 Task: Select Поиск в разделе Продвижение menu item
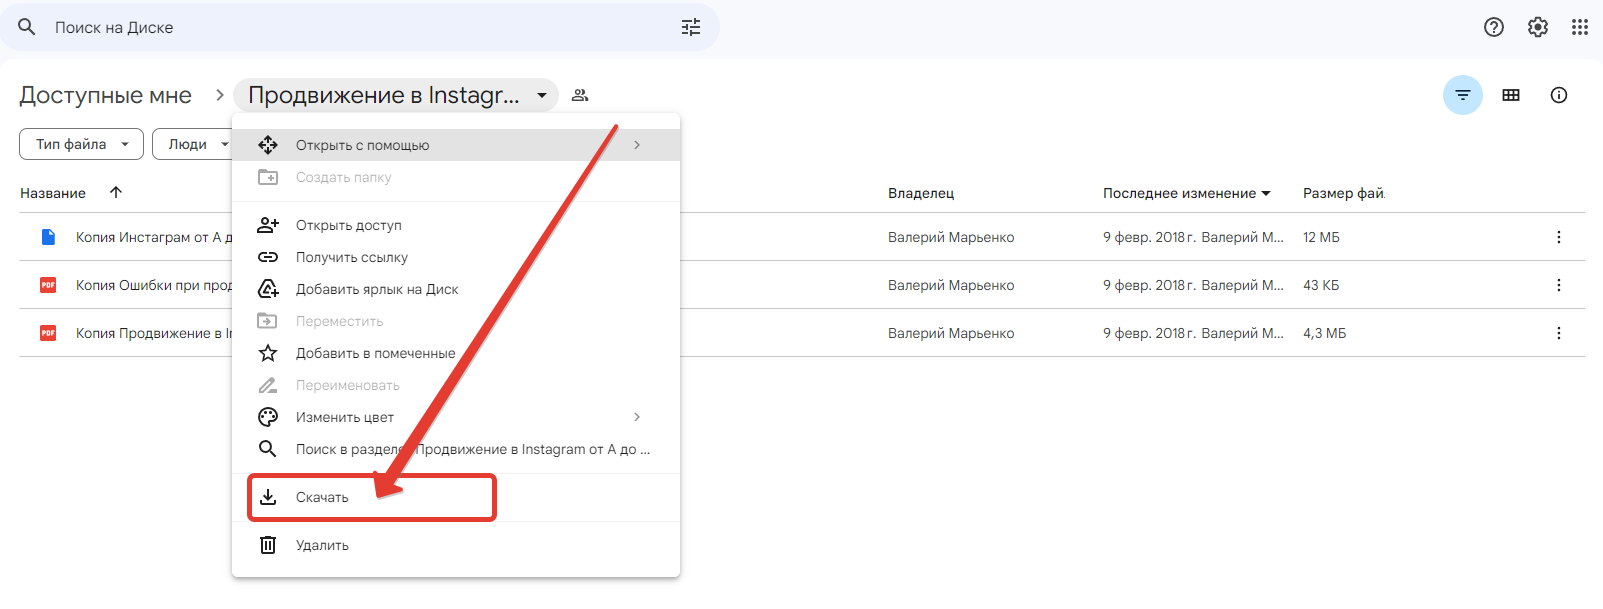pos(456,449)
